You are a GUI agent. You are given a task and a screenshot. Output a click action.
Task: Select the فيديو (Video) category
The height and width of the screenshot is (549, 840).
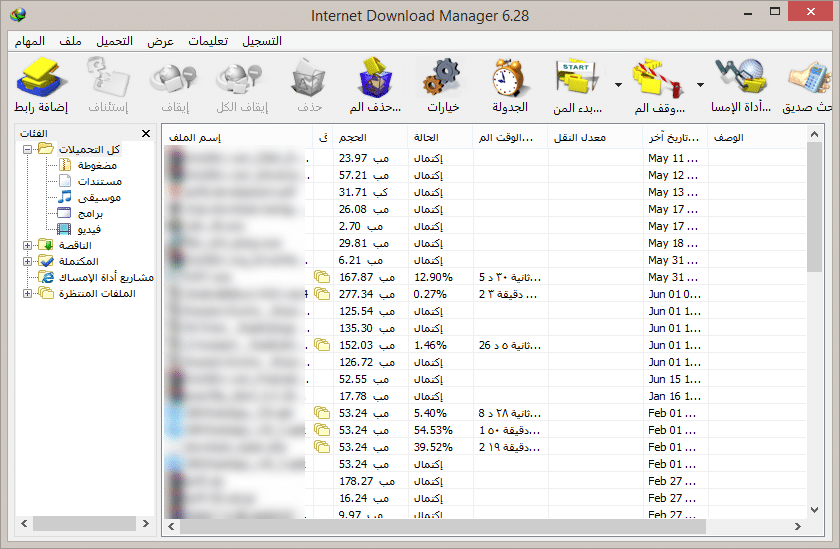point(89,230)
